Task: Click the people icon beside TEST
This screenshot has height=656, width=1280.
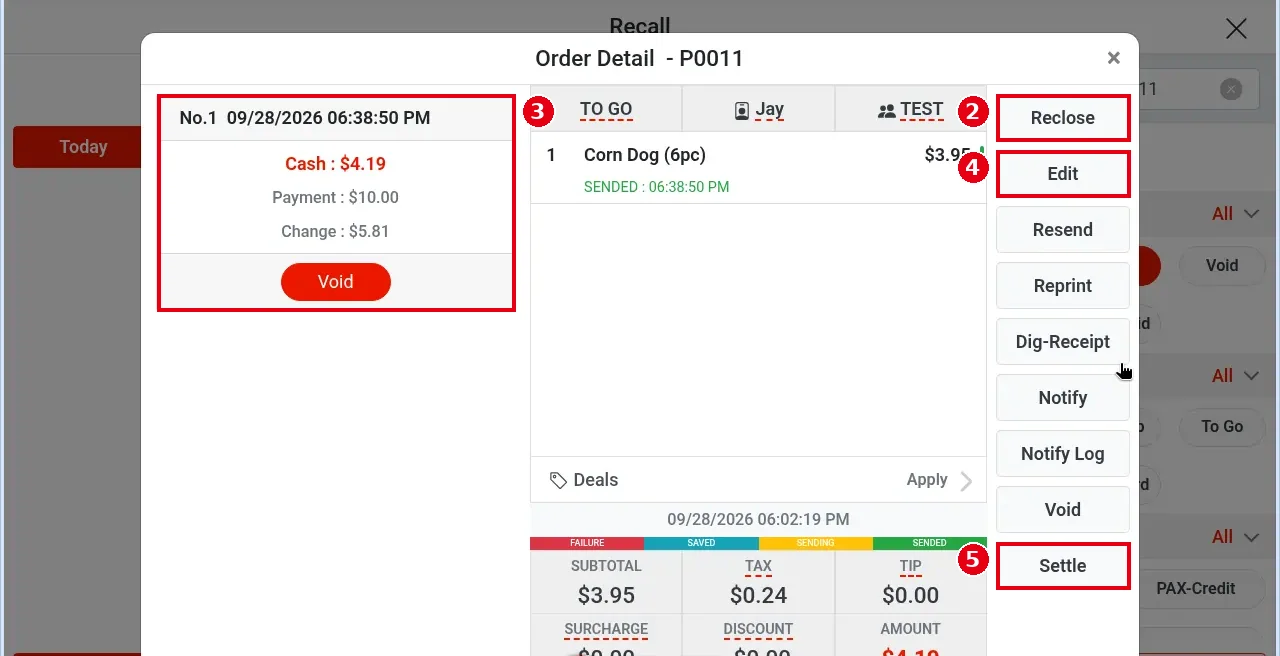Action: click(887, 111)
